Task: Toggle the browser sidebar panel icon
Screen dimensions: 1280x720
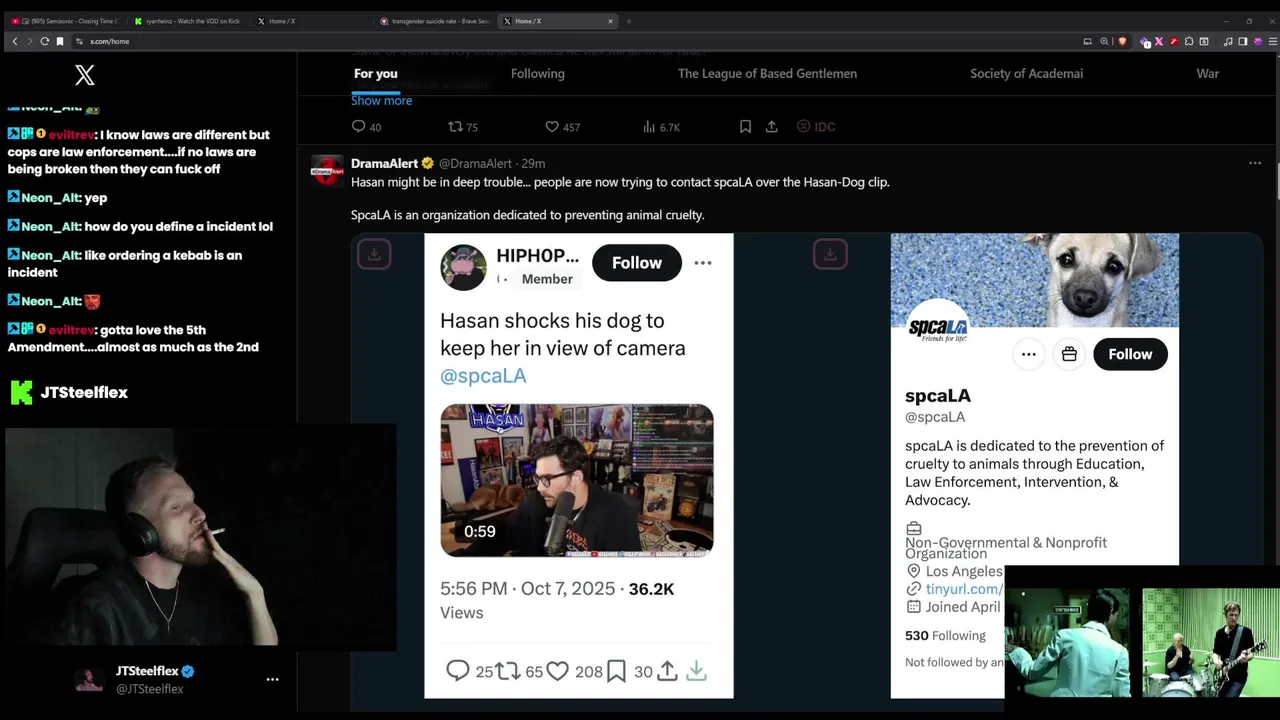Action: click(1243, 41)
